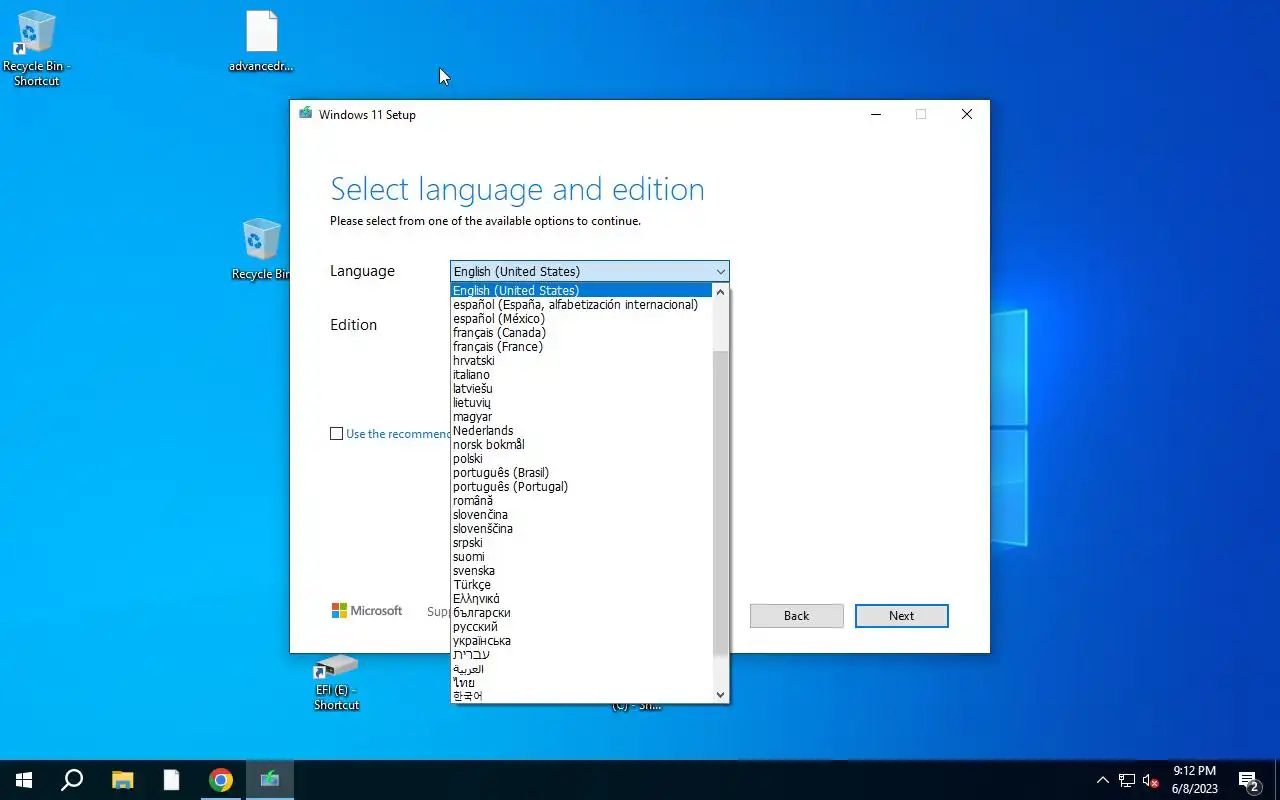The height and width of the screenshot is (800, 1280).
Task: Click the list scrollbar down arrow
Action: [x=720, y=694]
